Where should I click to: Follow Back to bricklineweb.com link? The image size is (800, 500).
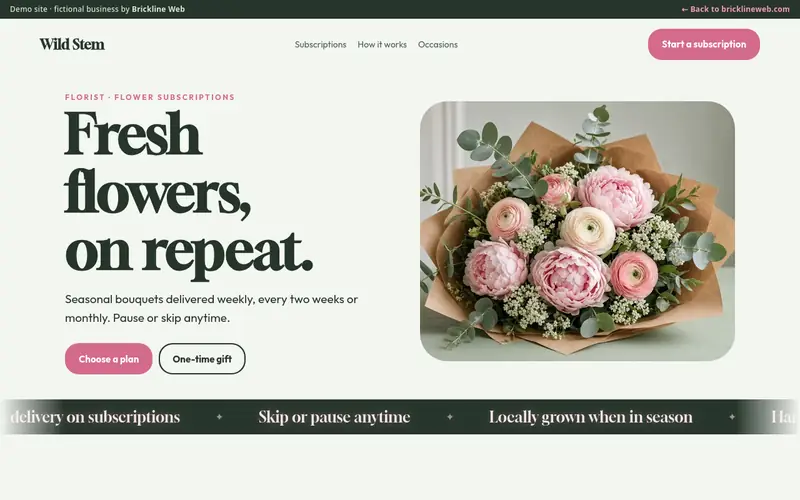(735, 9)
